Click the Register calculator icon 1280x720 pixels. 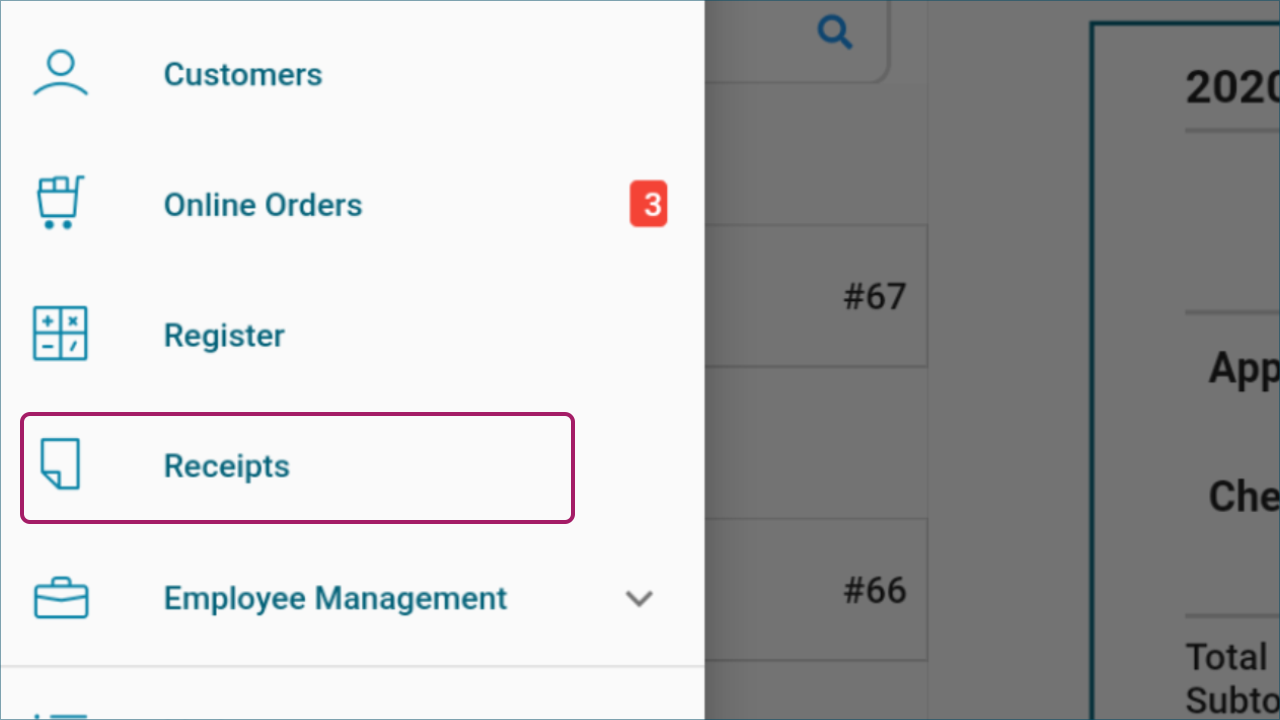tap(60, 334)
